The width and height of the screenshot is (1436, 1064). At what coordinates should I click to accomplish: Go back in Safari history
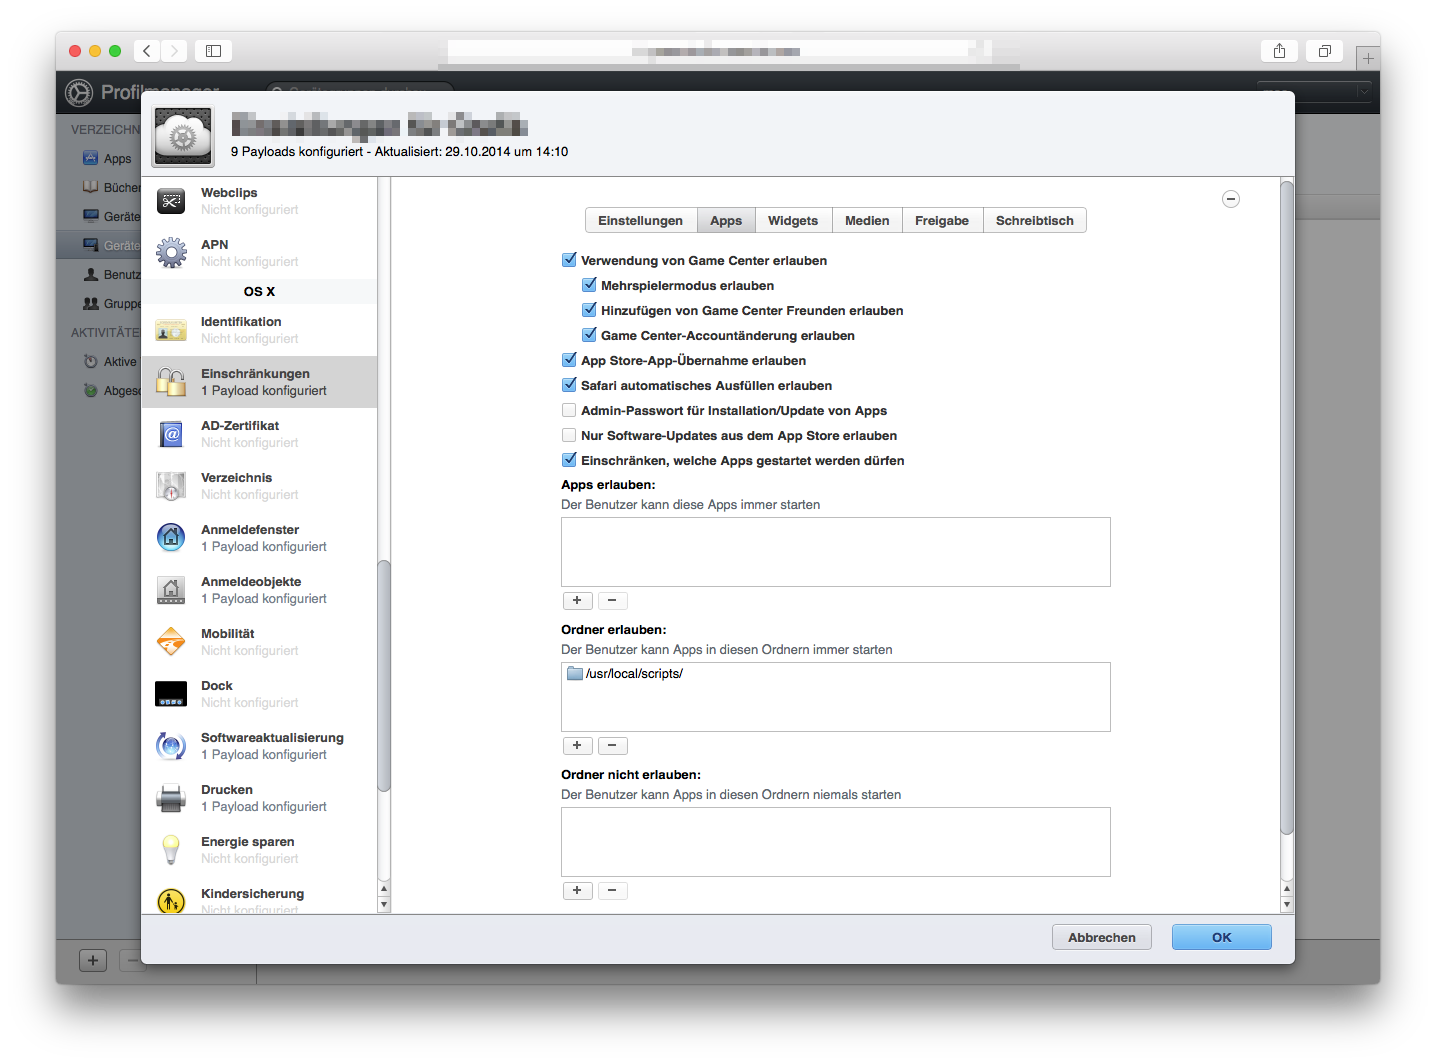147,50
